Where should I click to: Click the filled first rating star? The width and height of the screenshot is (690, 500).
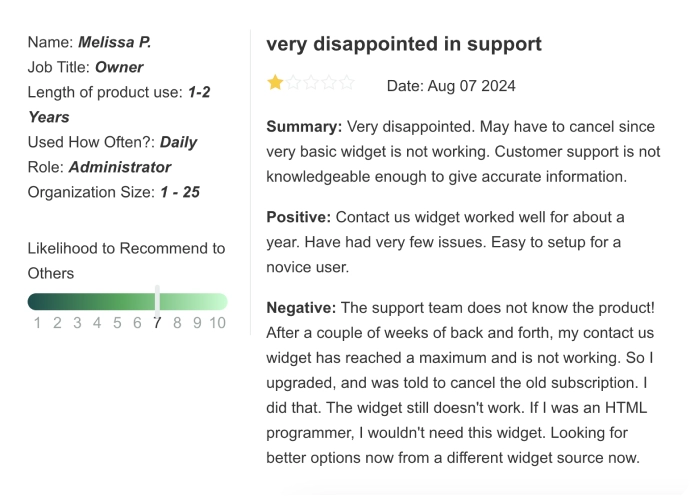[275, 83]
